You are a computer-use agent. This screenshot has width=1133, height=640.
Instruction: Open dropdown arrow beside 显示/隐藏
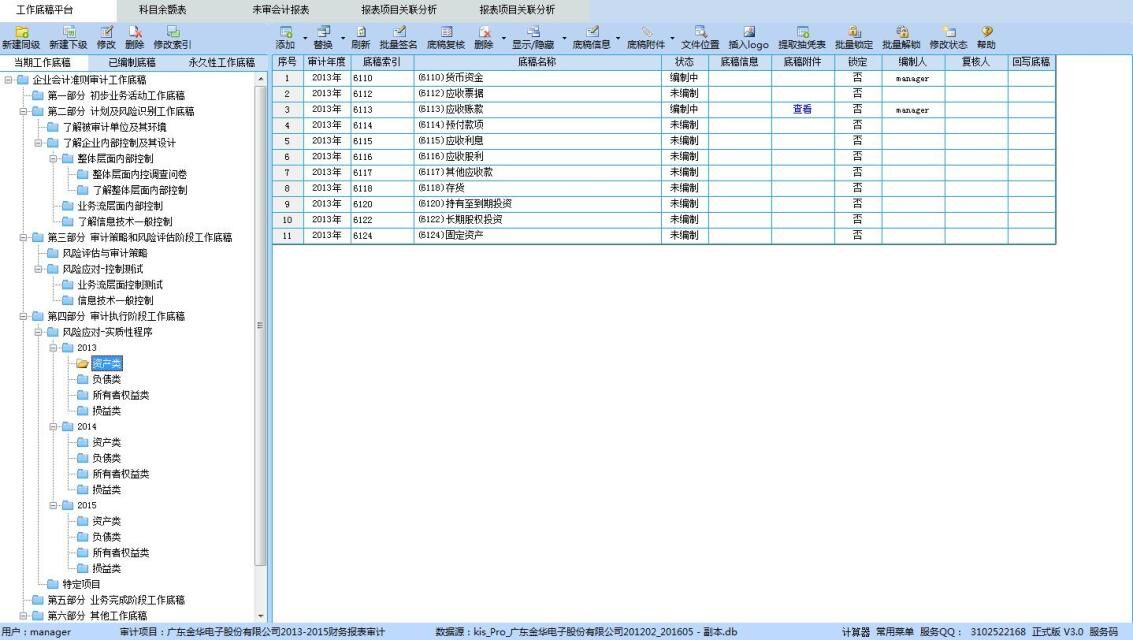[x=564, y=38]
